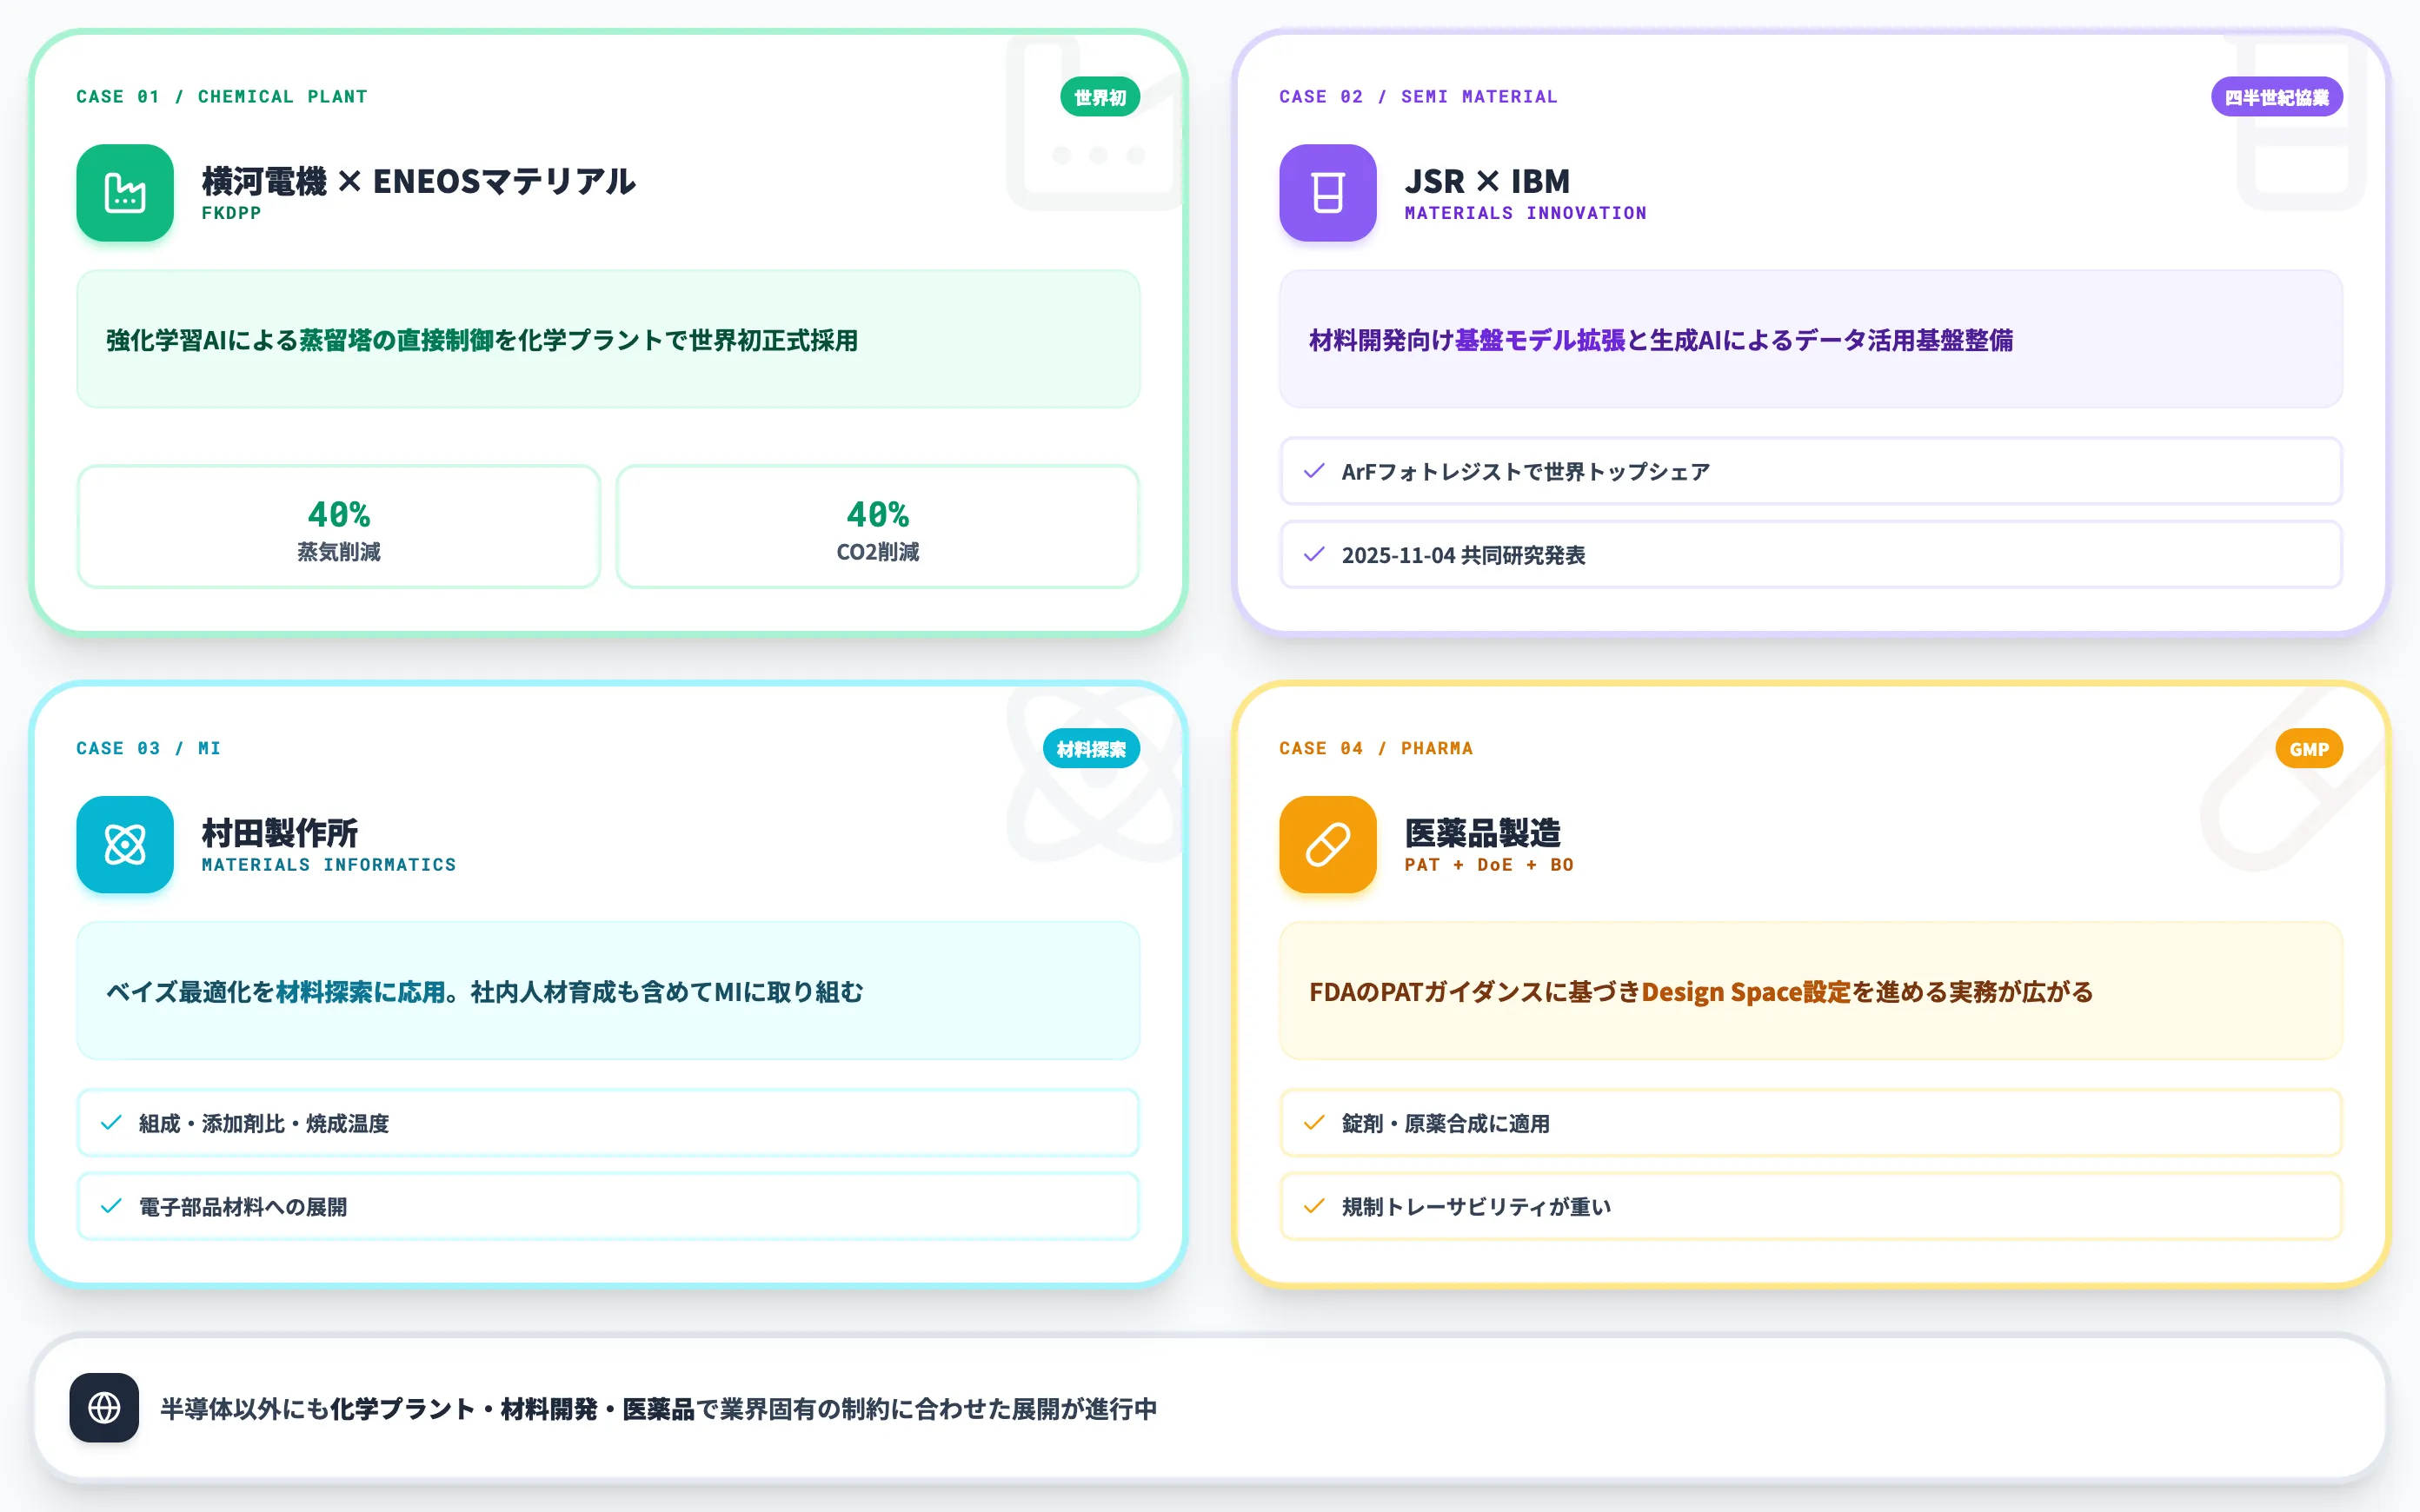Click the green factory icon for 横河電機
The width and height of the screenshot is (2420, 1512).
tap(125, 193)
